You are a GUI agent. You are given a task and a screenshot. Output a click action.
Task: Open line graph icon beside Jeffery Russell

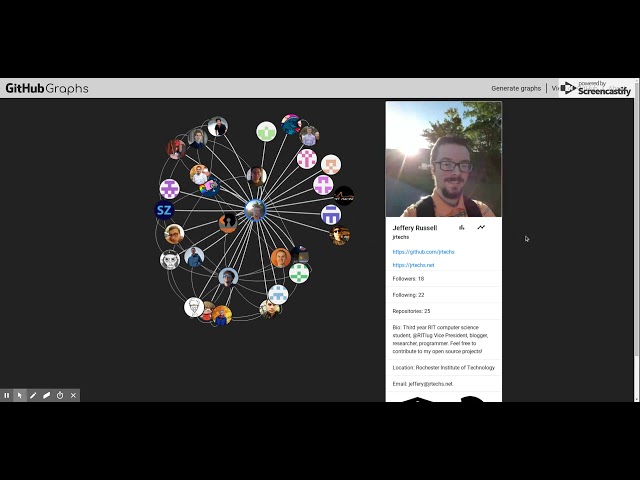tap(481, 227)
